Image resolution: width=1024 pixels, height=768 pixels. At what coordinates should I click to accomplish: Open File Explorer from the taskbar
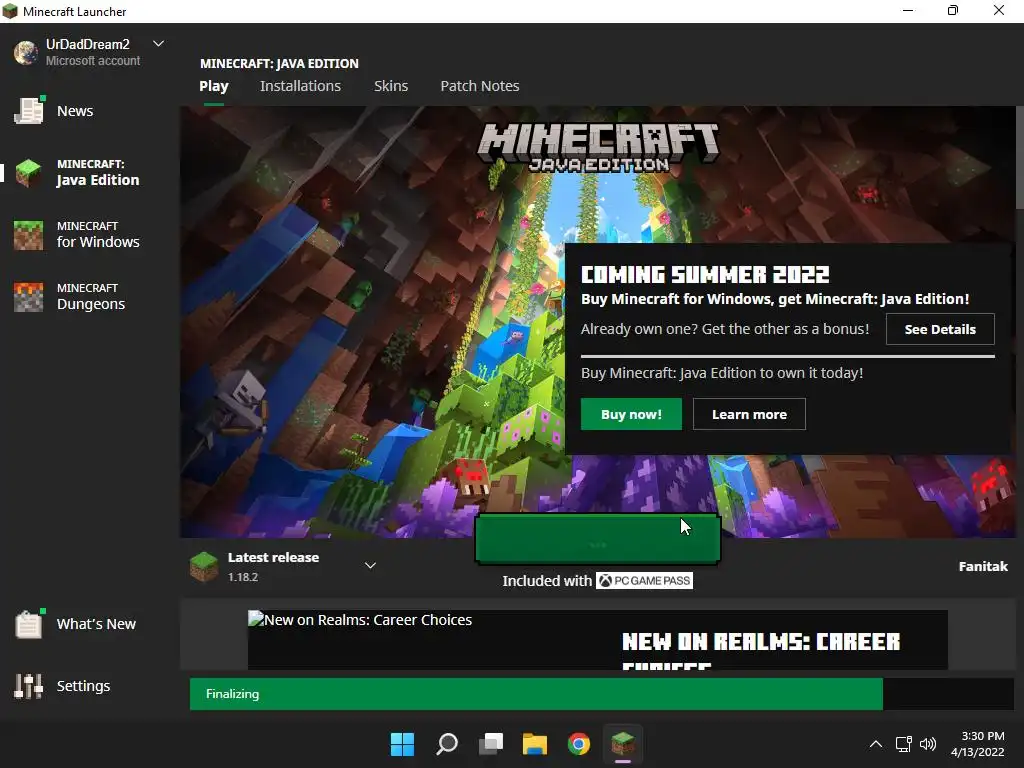(535, 744)
